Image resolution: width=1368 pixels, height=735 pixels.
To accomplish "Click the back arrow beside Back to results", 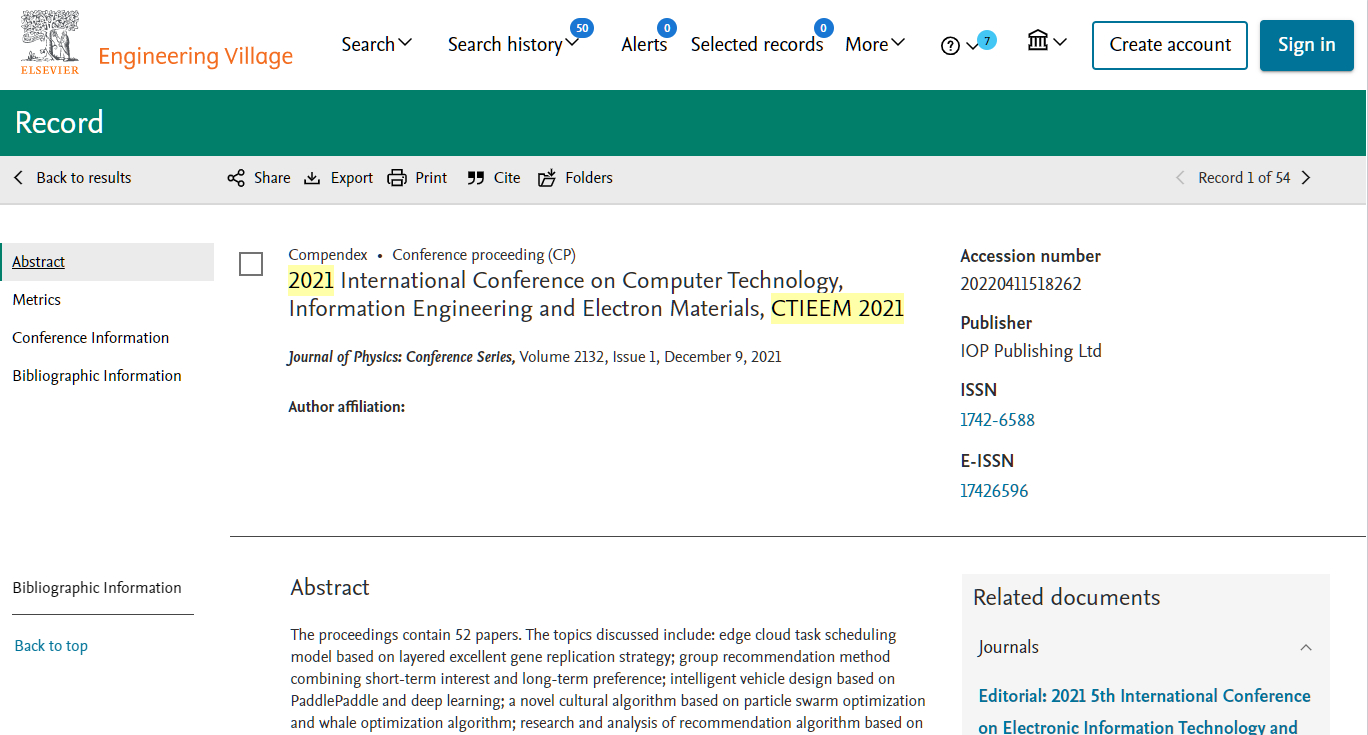I will coord(18,178).
